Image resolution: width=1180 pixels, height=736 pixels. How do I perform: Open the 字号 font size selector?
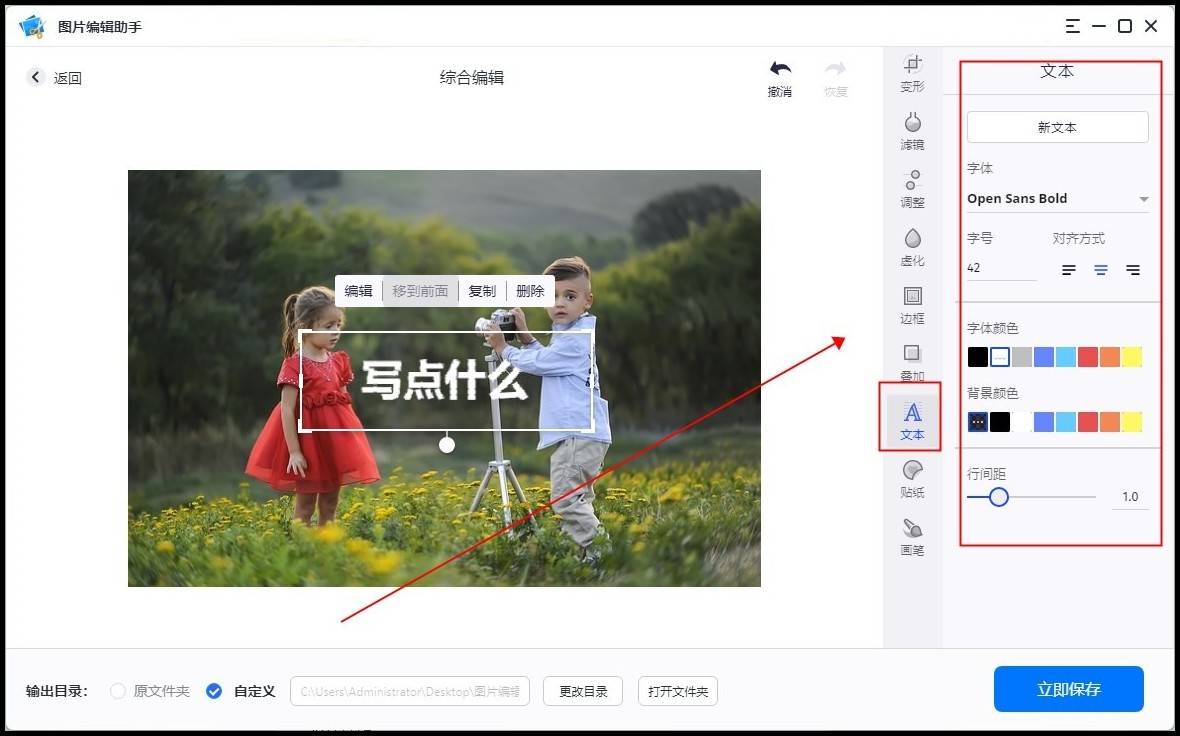click(1000, 267)
